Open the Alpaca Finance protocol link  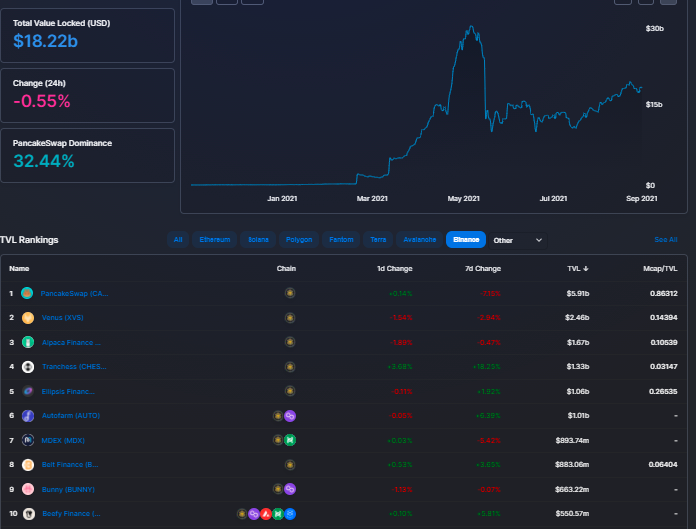(x=71, y=342)
